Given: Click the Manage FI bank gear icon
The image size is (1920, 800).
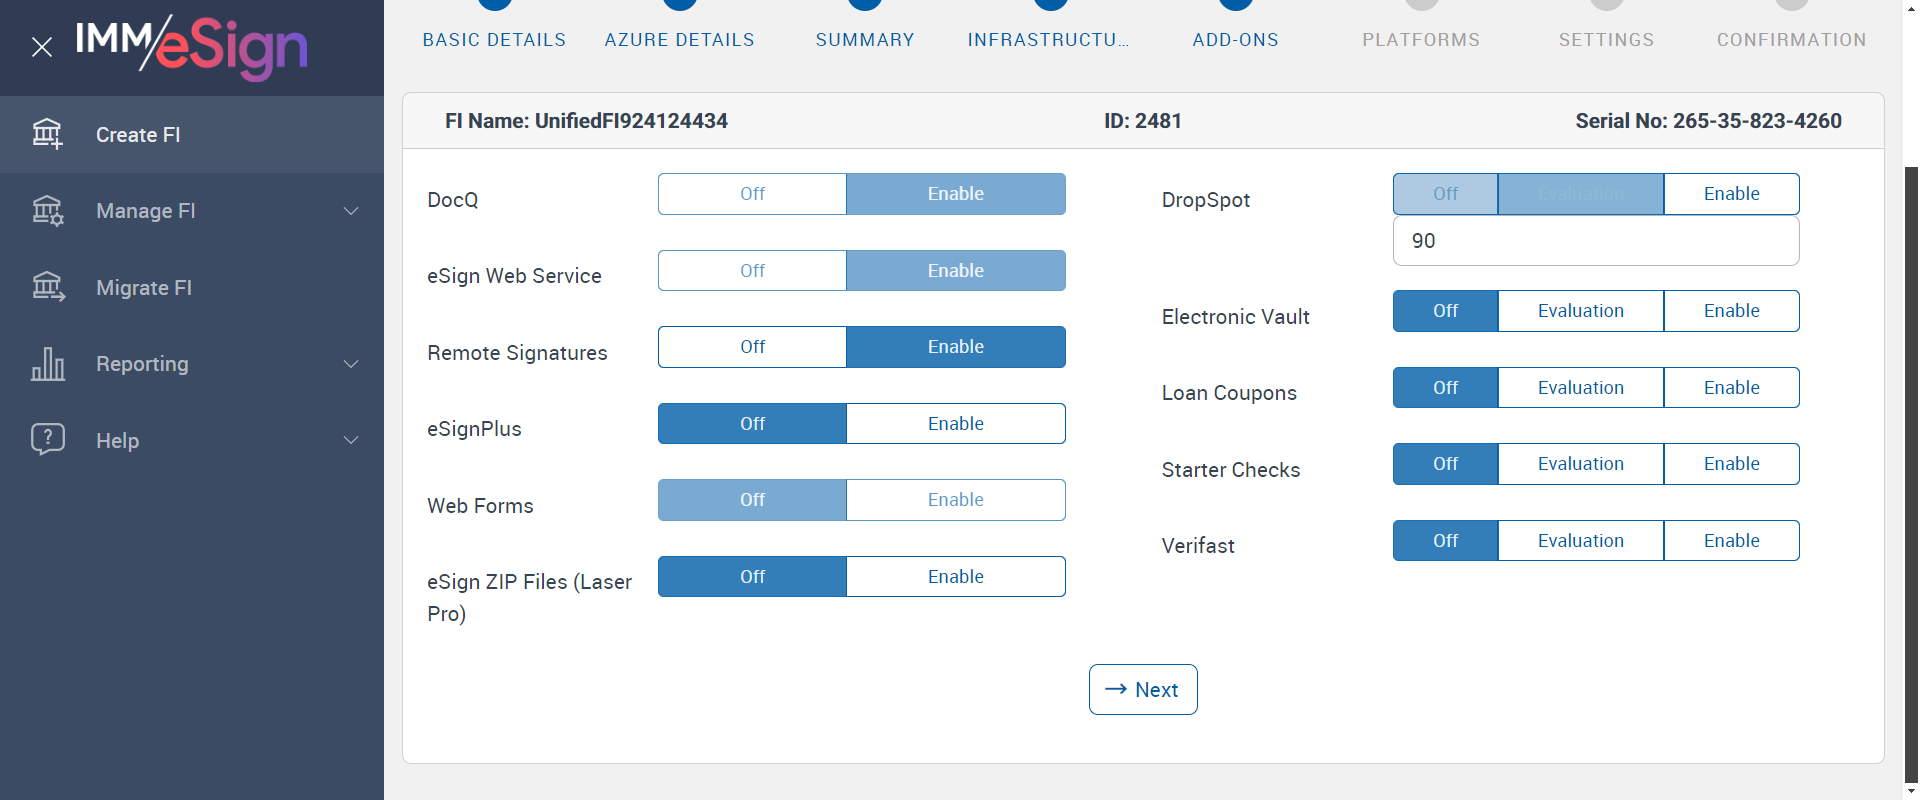Looking at the screenshot, I should tap(48, 211).
